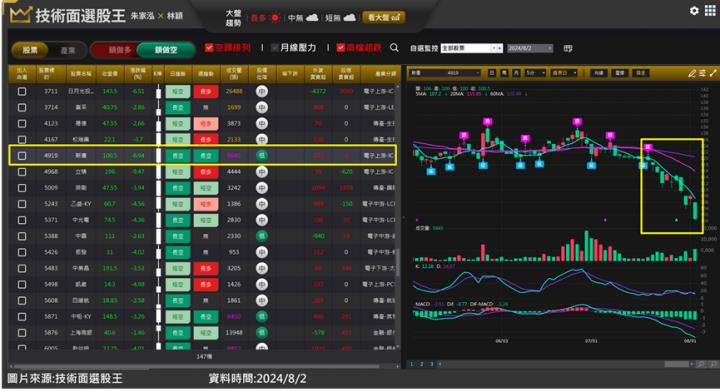Click the 看大盤 button
720x392 pixels.
point(383,17)
